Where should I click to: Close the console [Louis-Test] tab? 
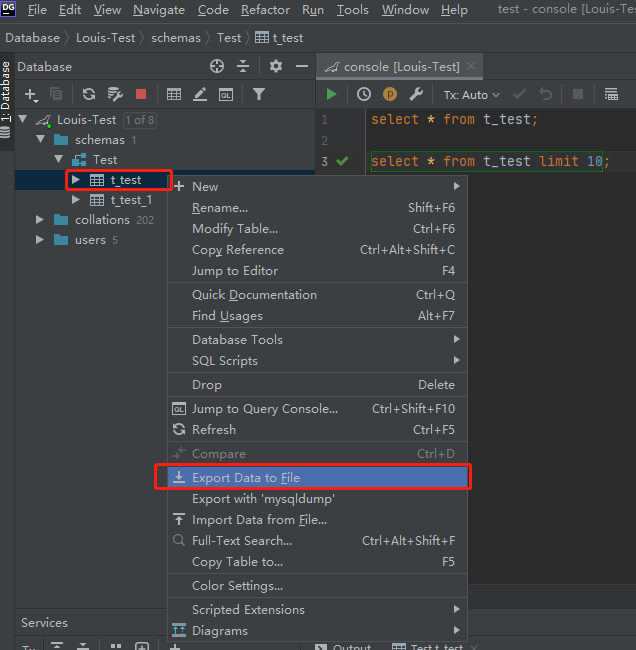[471, 66]
